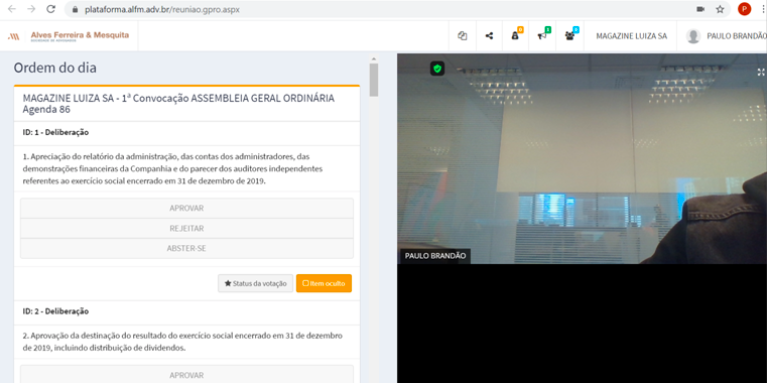Open the Chrome profile avatar menu
The image size is (767, 383).
[744, 9]
